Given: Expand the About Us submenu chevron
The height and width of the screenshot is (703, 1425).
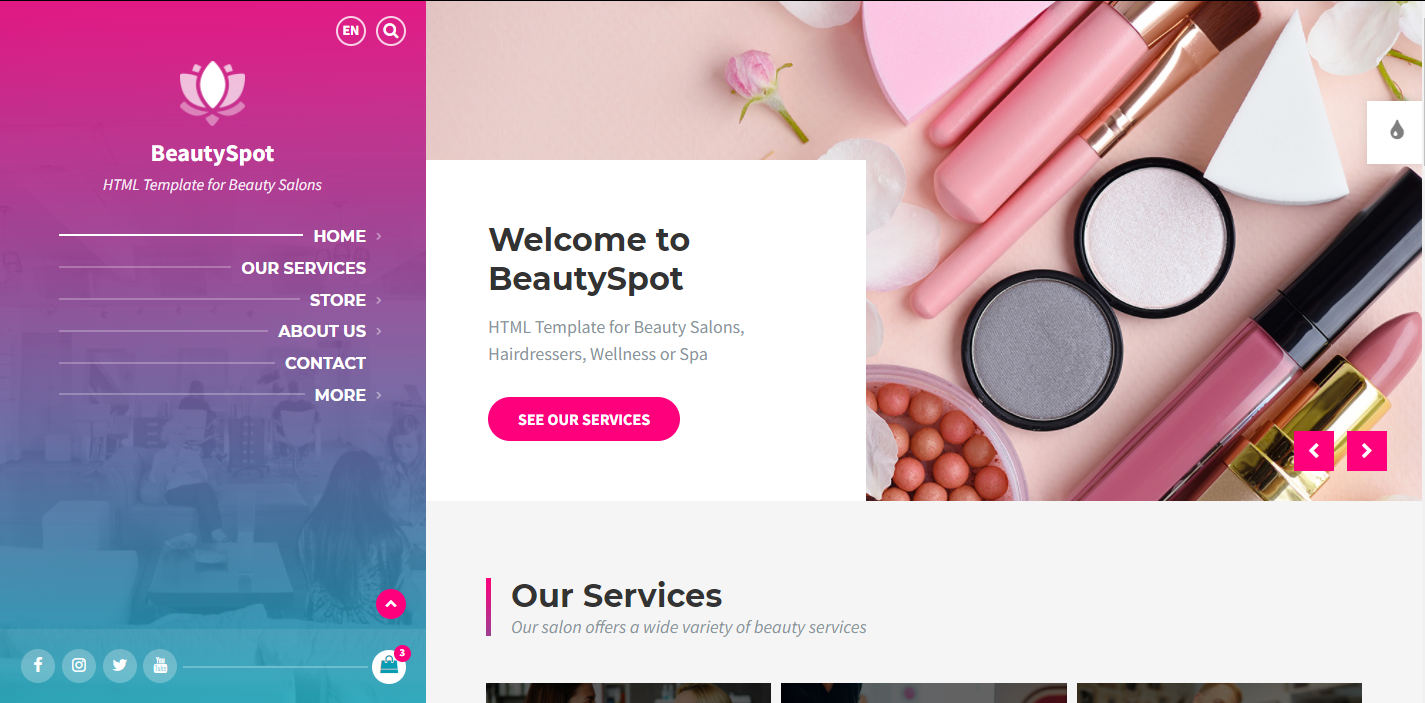Looking at the screenshot, I should point(379,331).
